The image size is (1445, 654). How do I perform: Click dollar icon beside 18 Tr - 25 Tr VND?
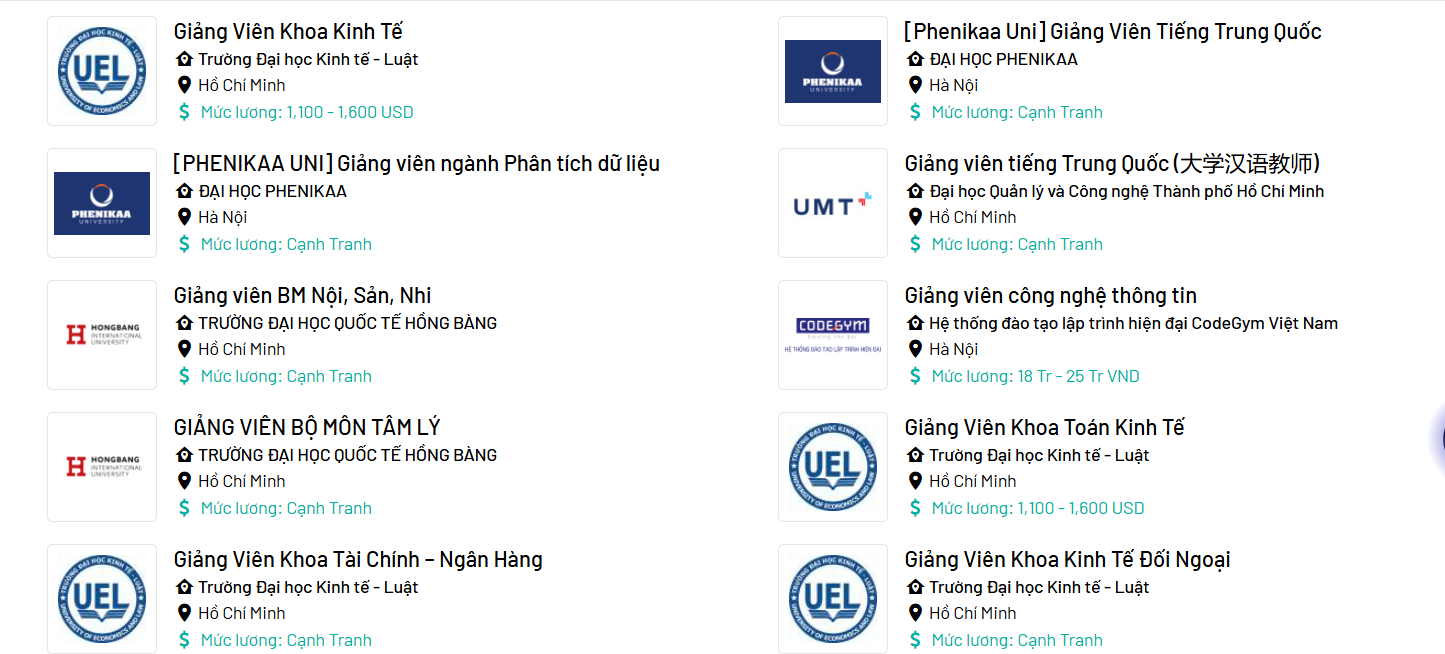[x=915, y=376]
